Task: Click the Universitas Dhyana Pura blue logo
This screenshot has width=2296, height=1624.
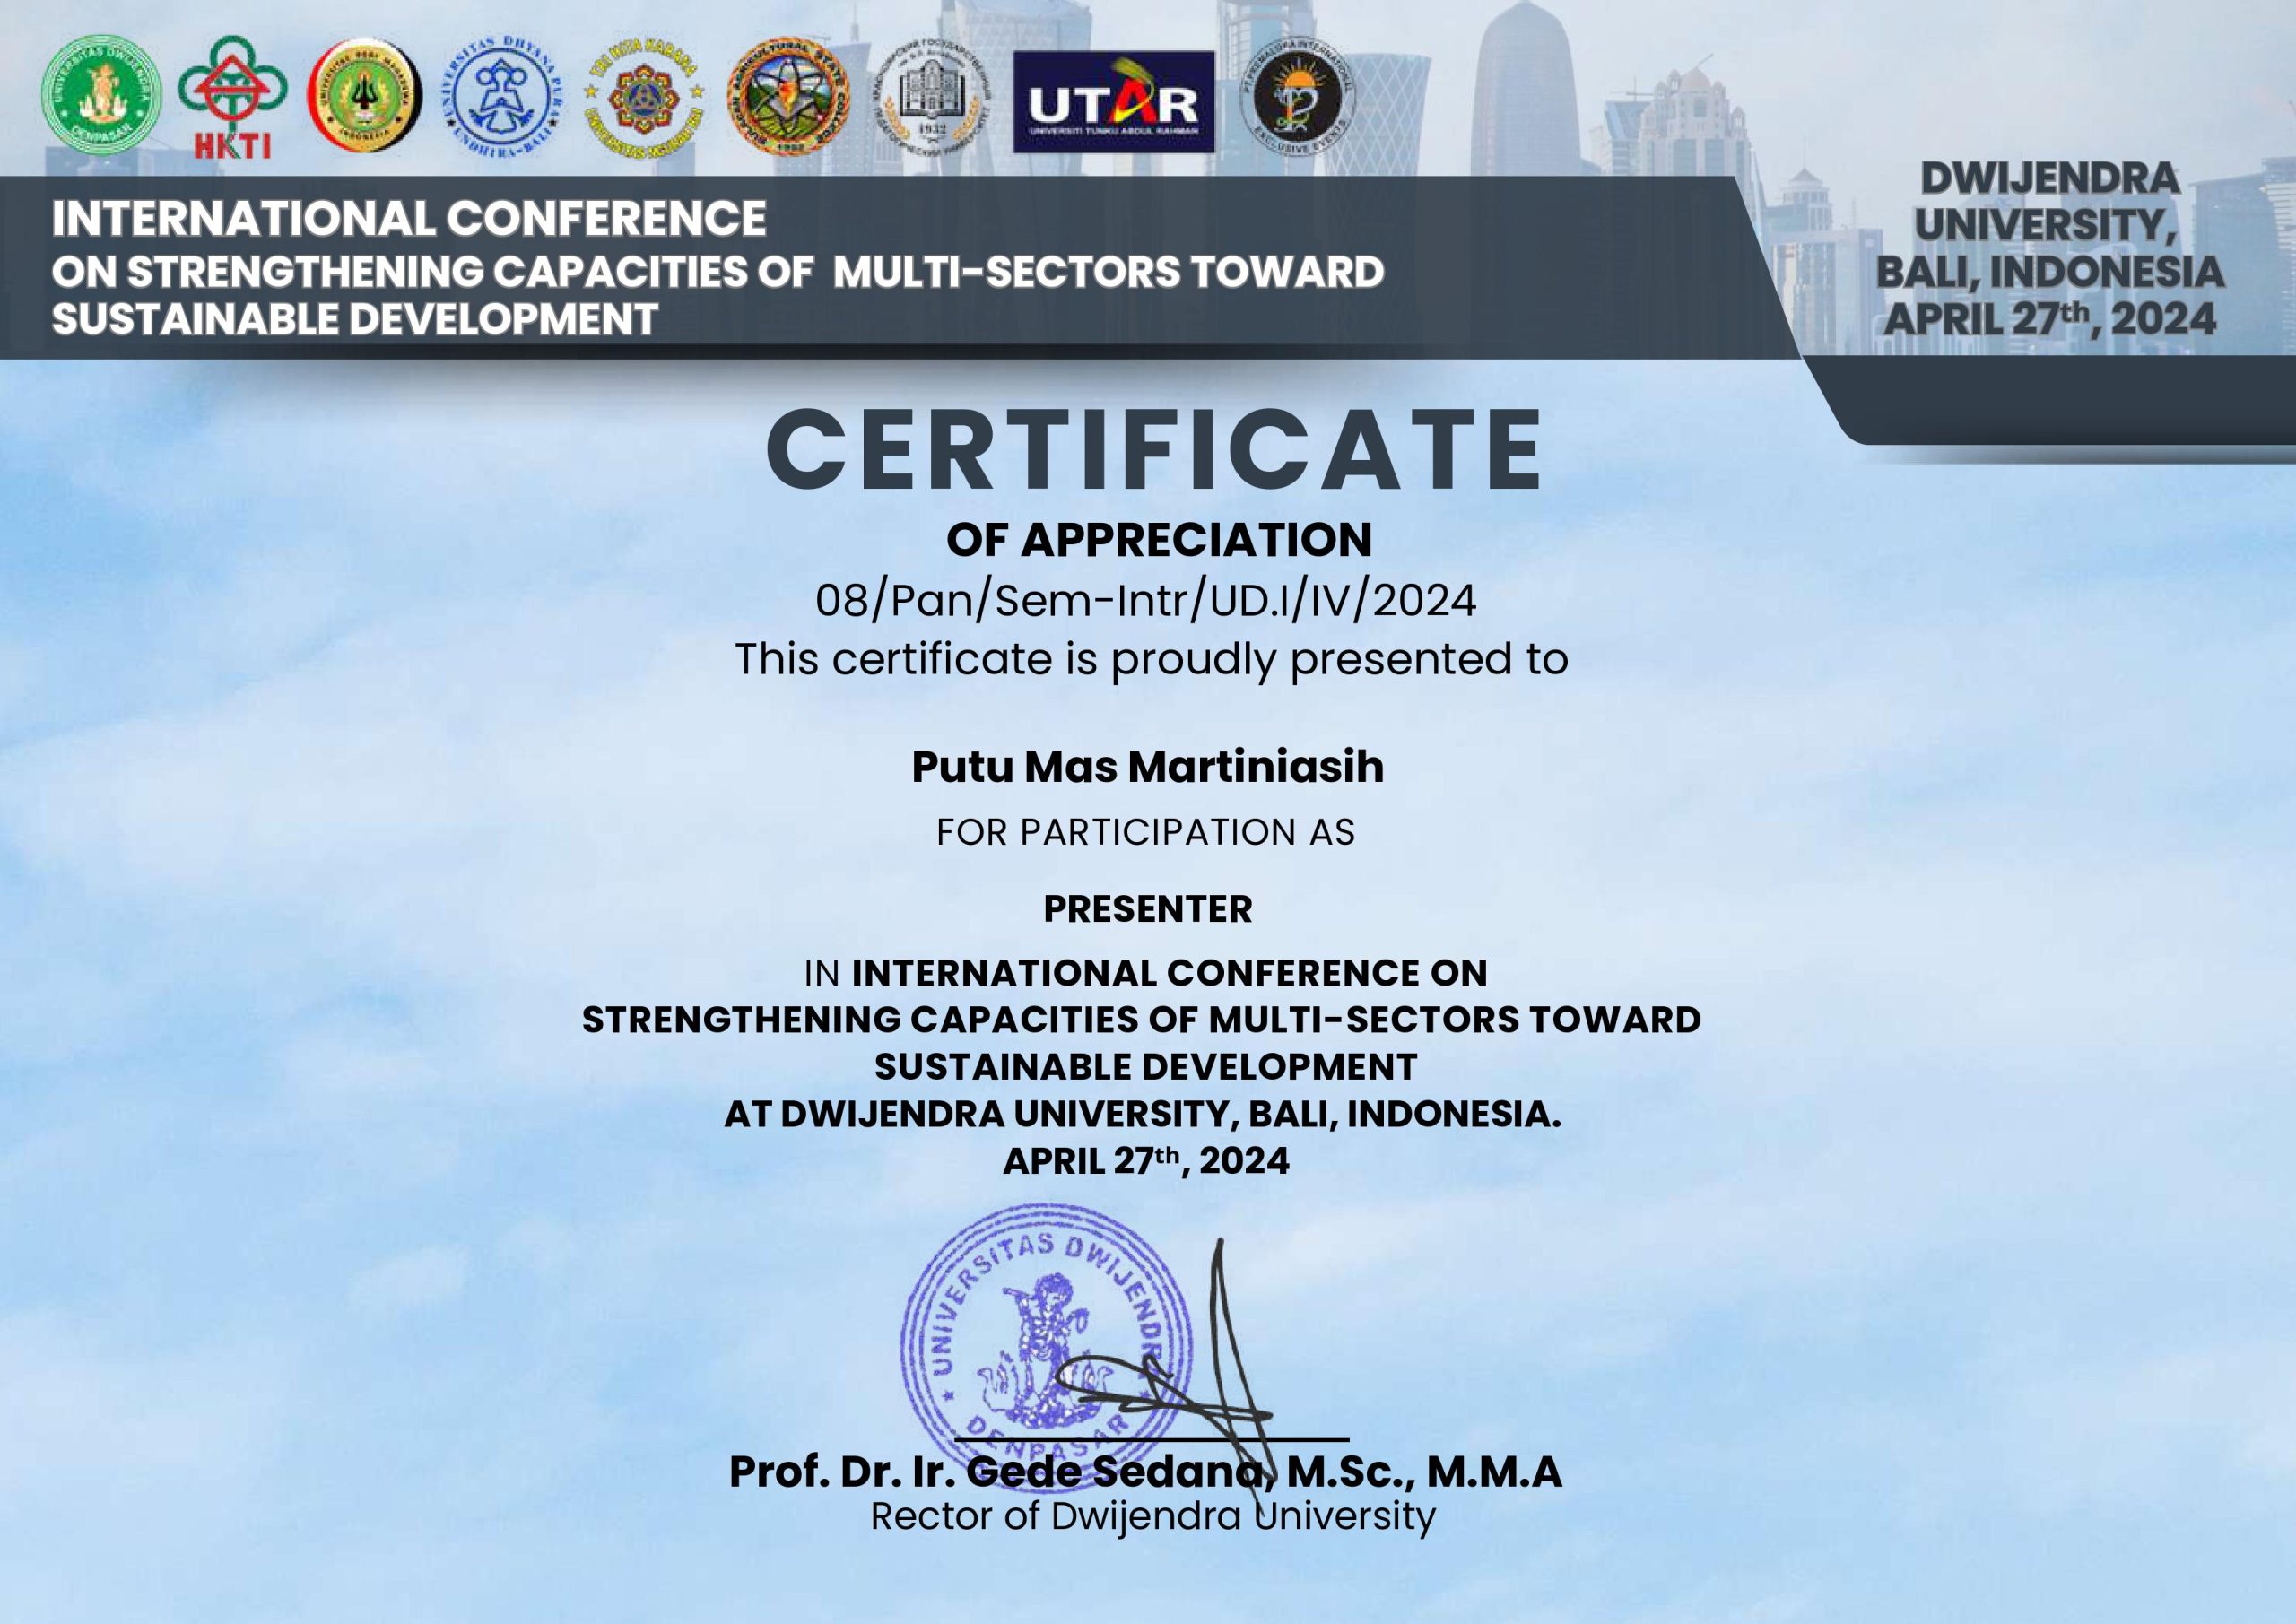Action: [x=502, y=98]
